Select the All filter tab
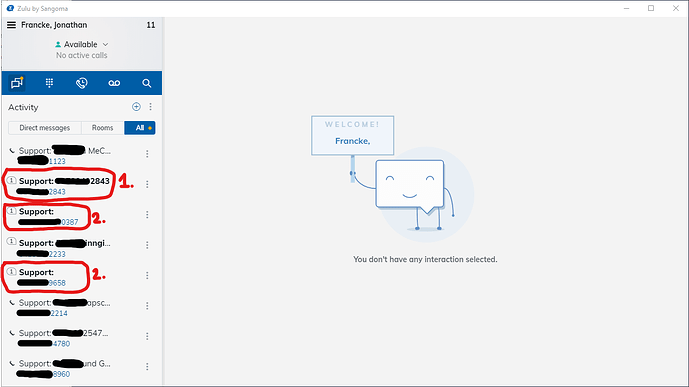689x387 pixels. point(140,128)
